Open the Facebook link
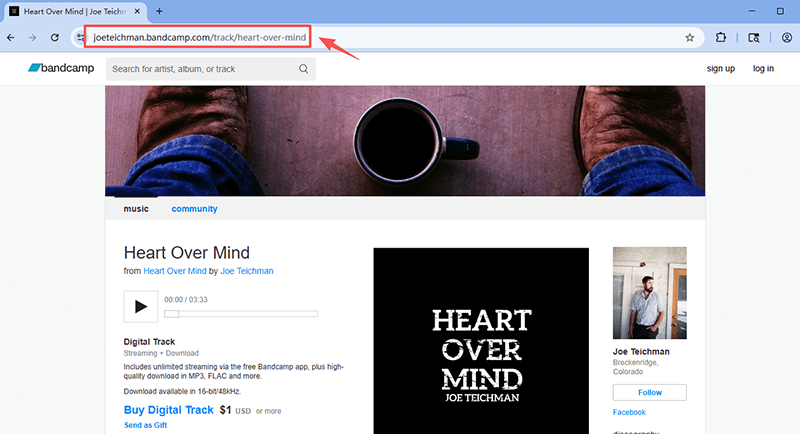Viewport: 800px width, 434px height. click(629, 412)
